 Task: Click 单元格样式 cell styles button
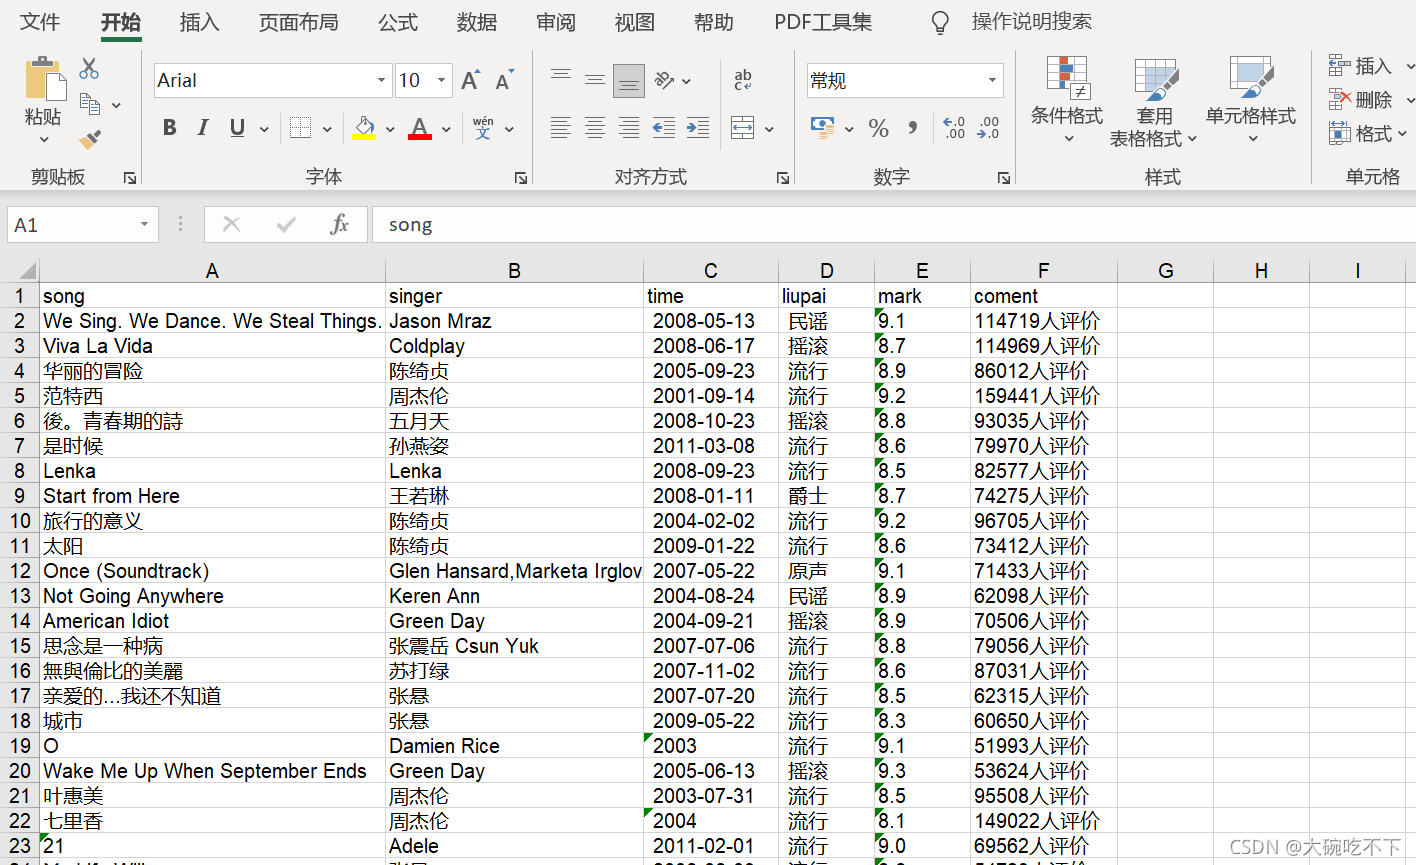[x=1250, y=99]
